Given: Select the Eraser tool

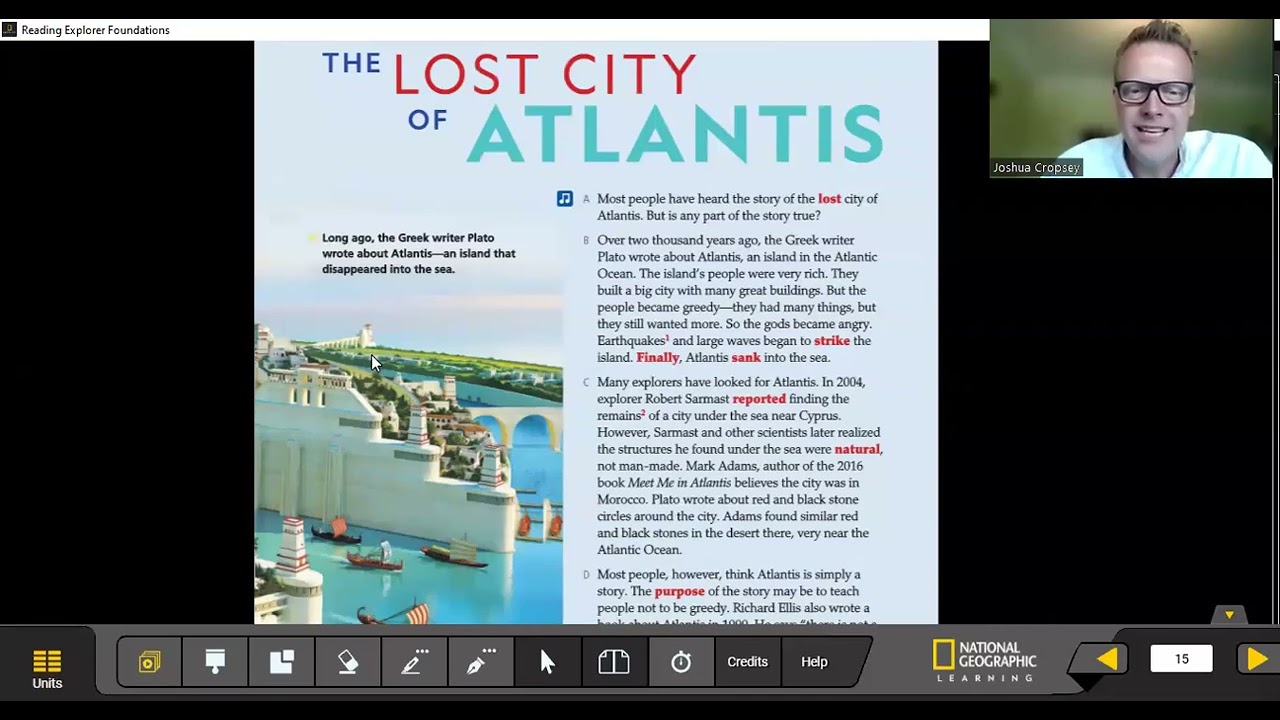Looking at the screenshot, I should pyautogui.click(x=347, y=662).
